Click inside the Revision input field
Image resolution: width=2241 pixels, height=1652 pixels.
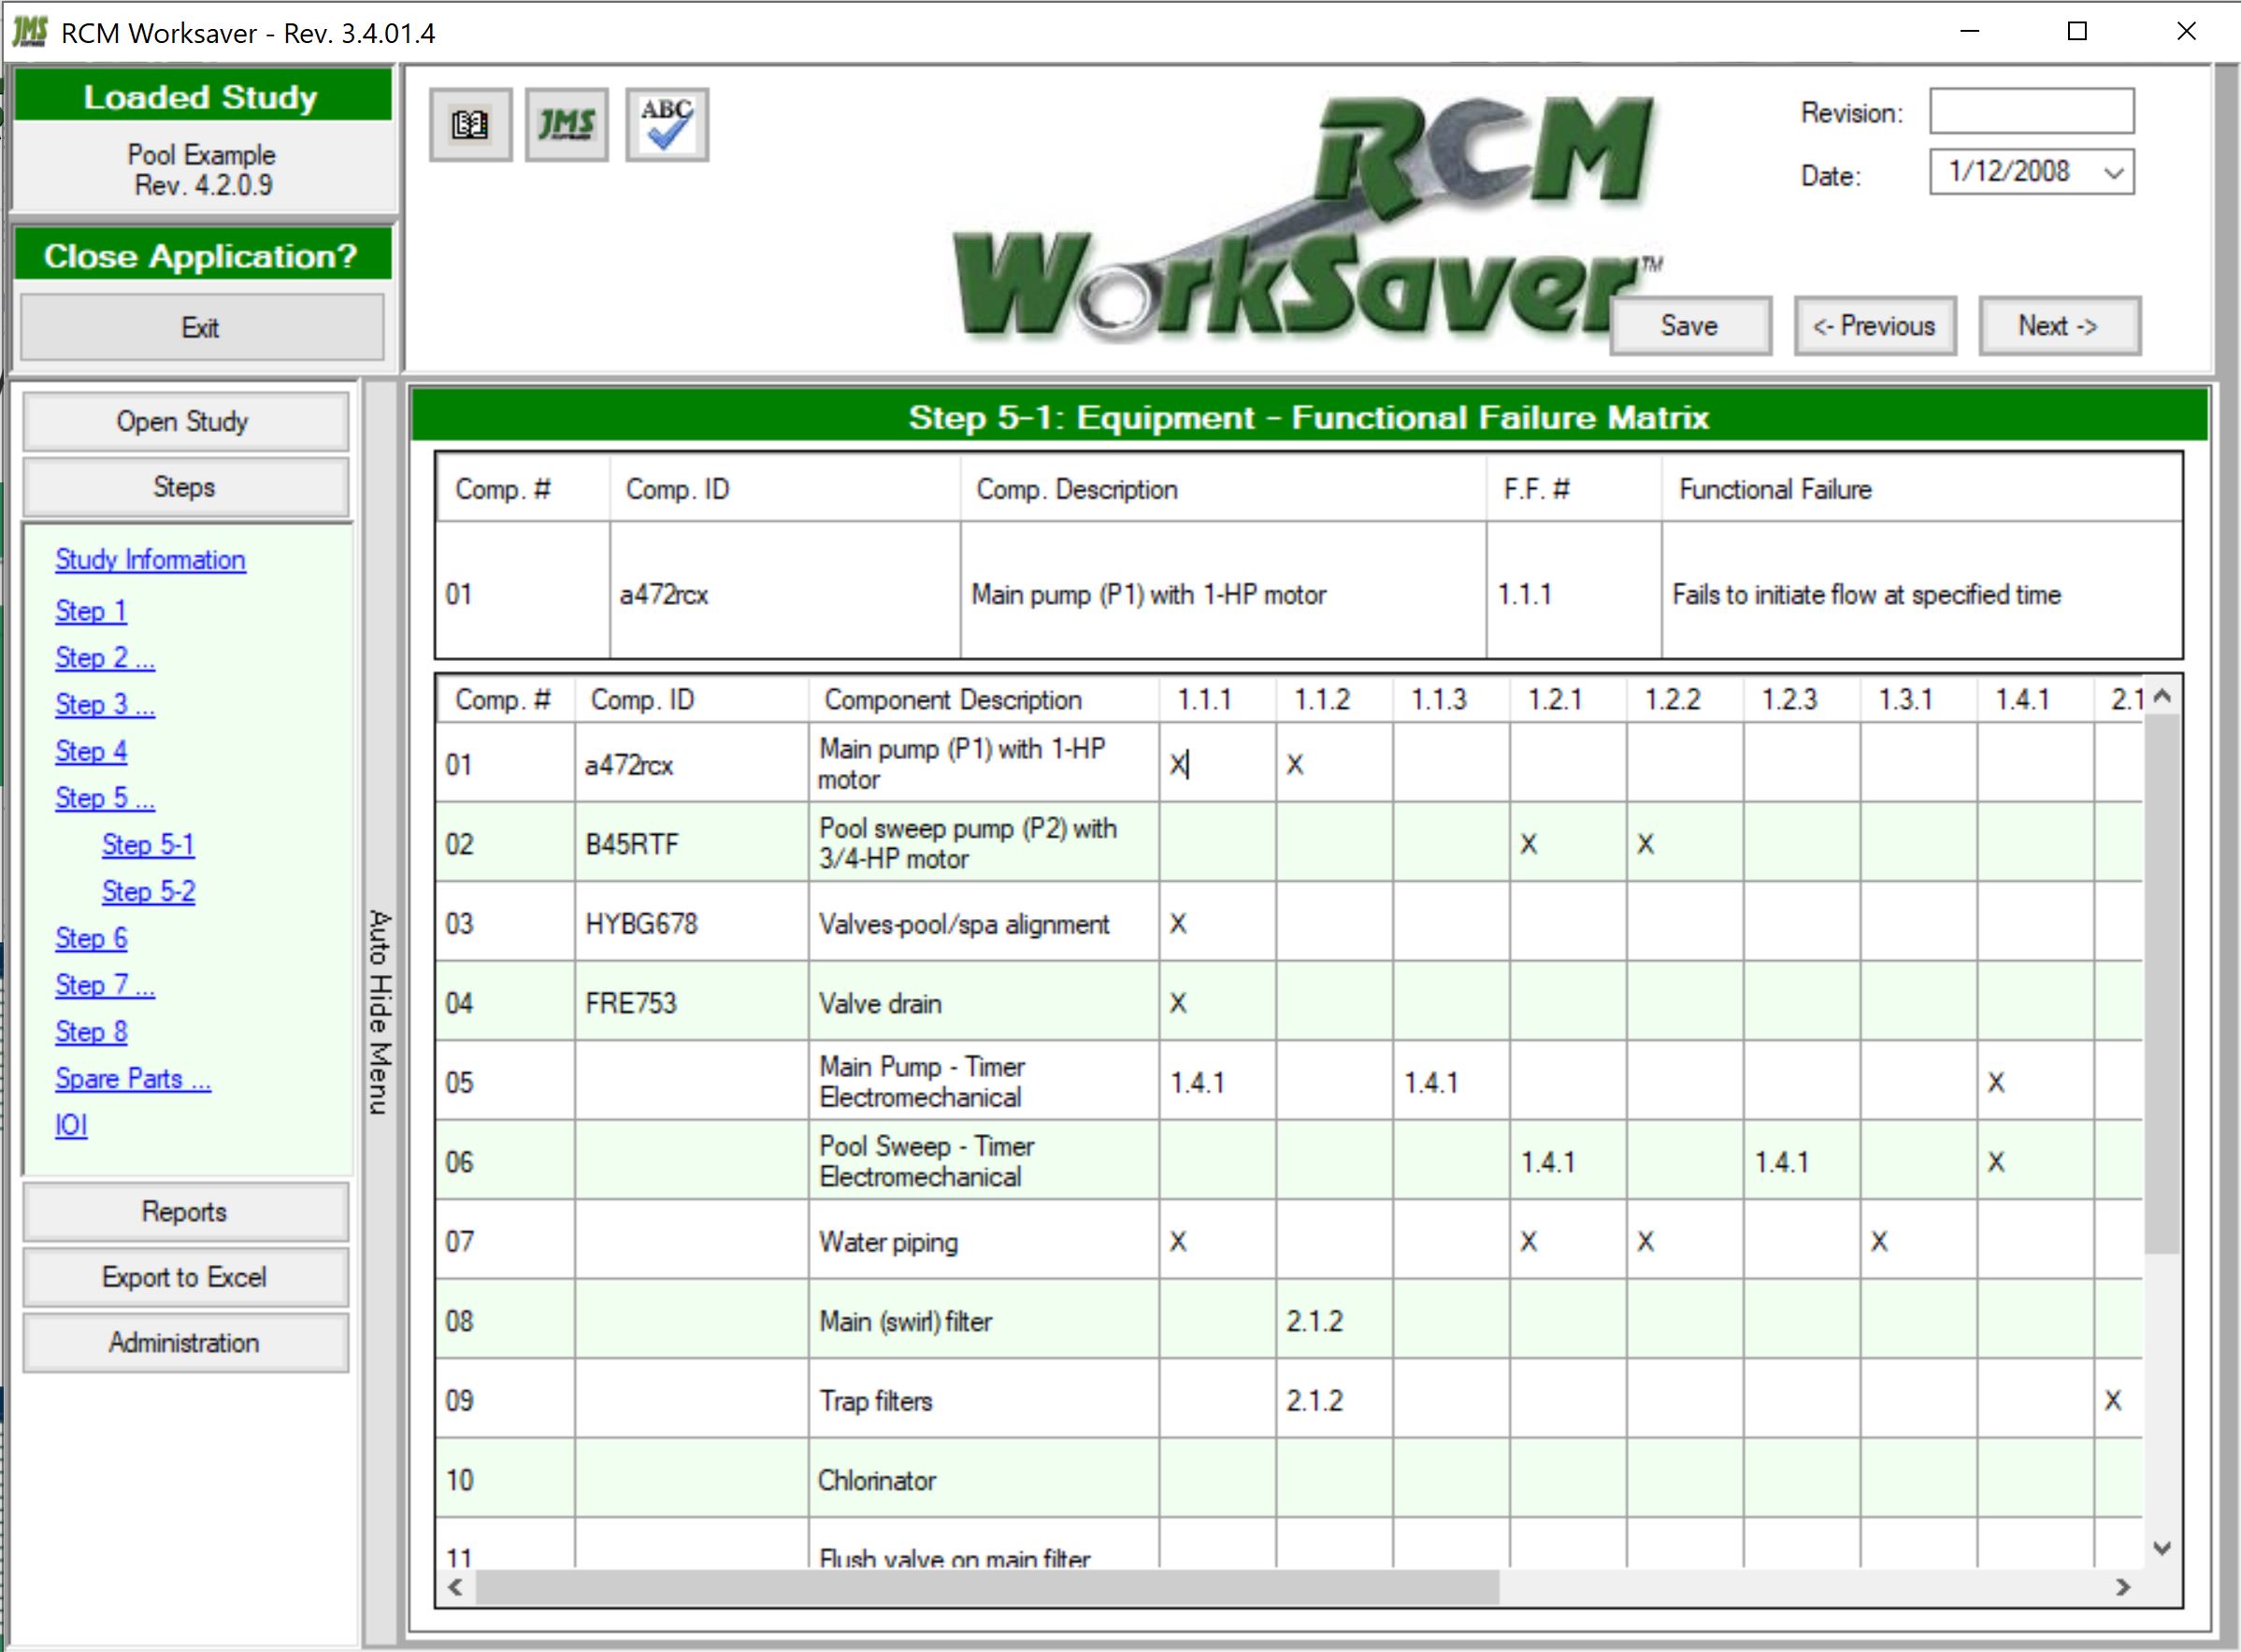click(2032, 110)
